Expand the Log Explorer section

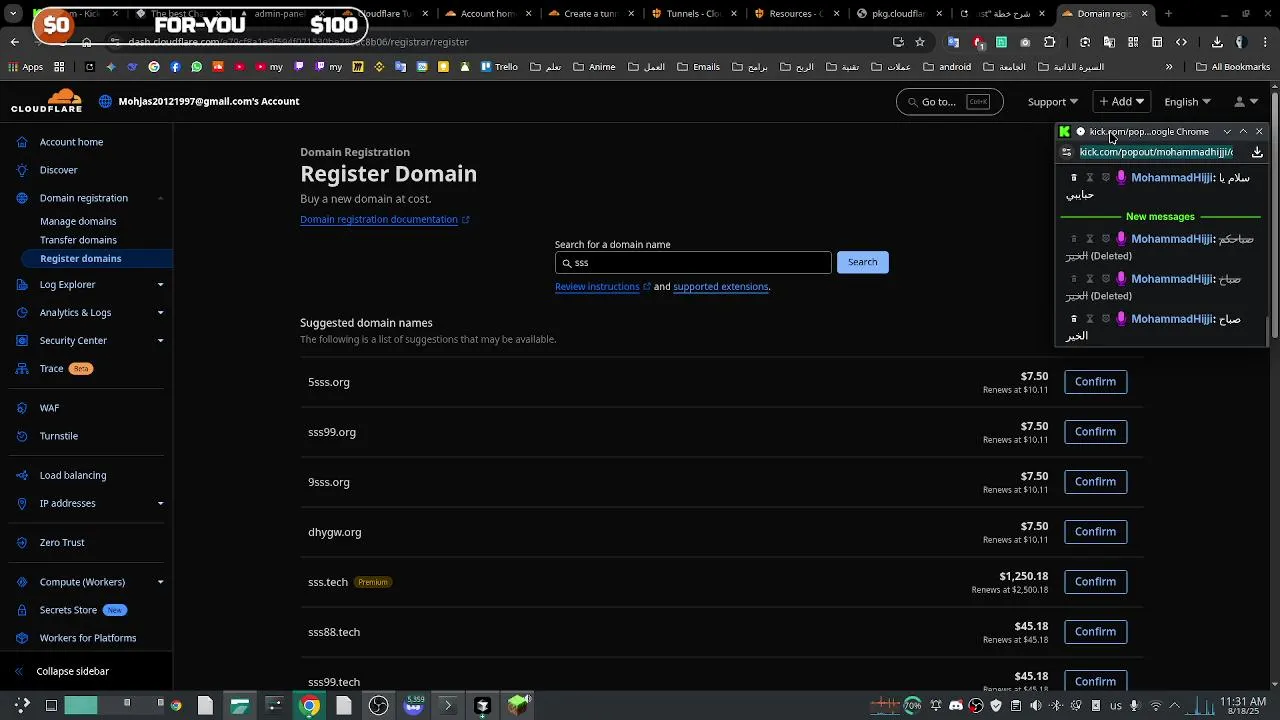tap(160, 285)
